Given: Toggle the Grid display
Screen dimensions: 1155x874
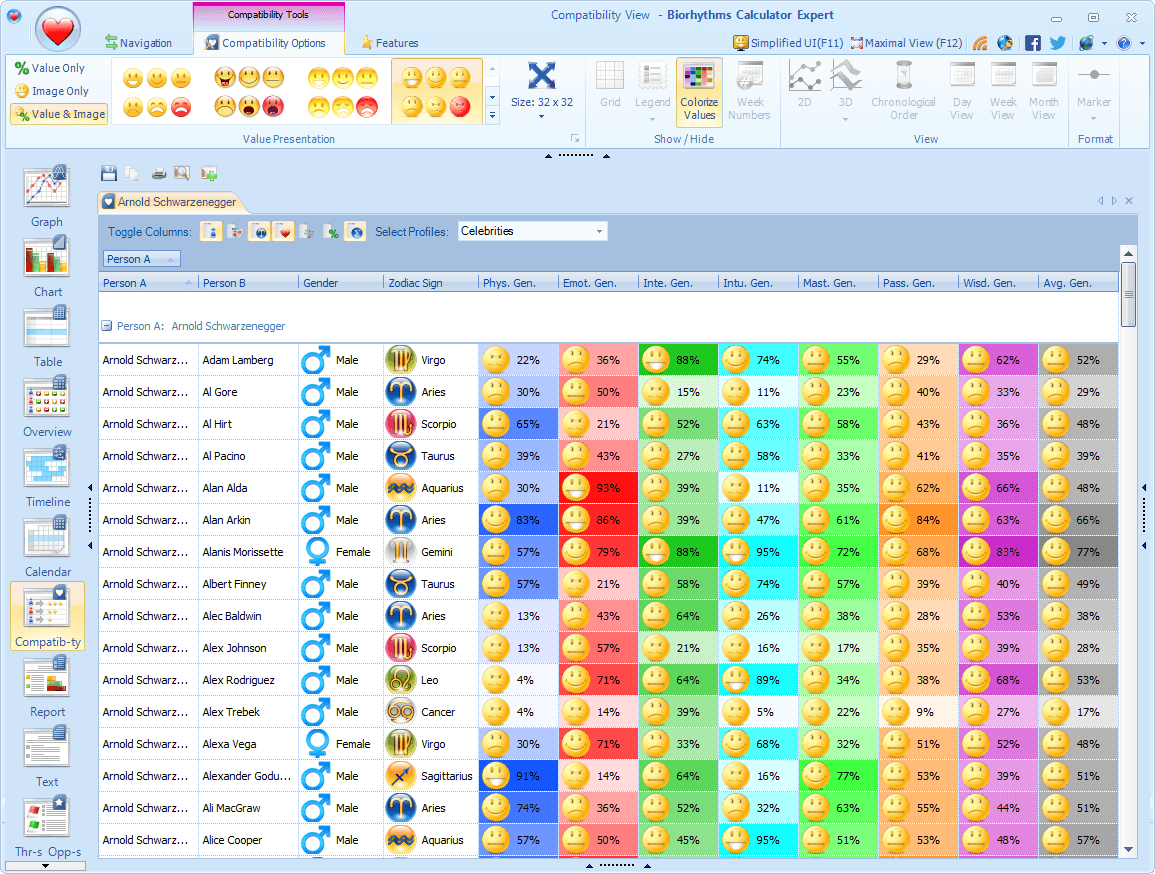Looking at the screenshot, I should tap(610, 85).
